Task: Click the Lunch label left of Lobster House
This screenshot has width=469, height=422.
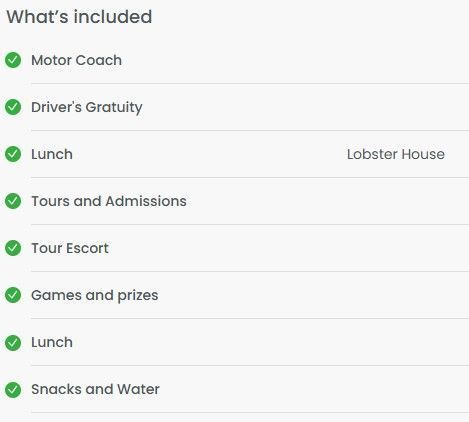Action: point(52,154)
